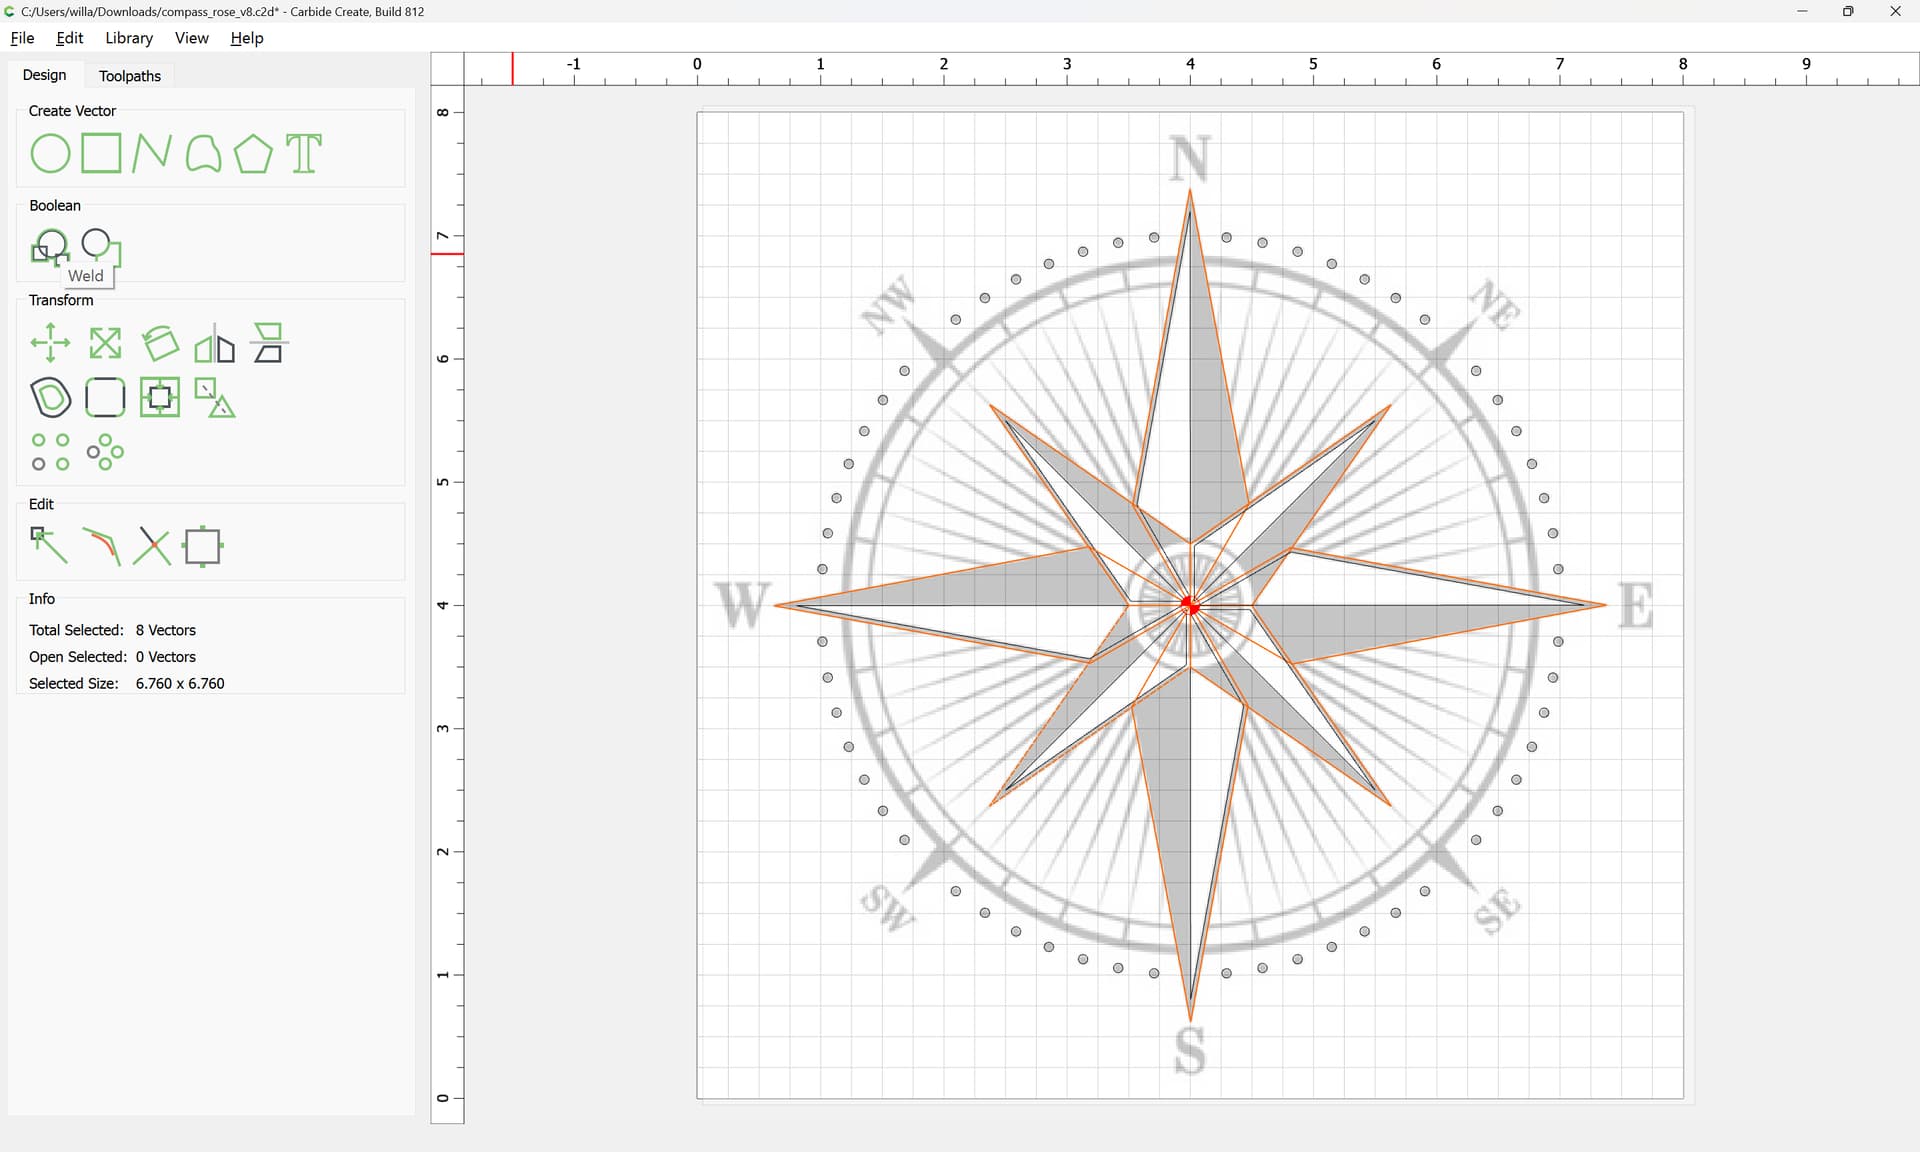Open the Circular Array tool
The height and width of the screenshot is (1152, 1920).
105,452
